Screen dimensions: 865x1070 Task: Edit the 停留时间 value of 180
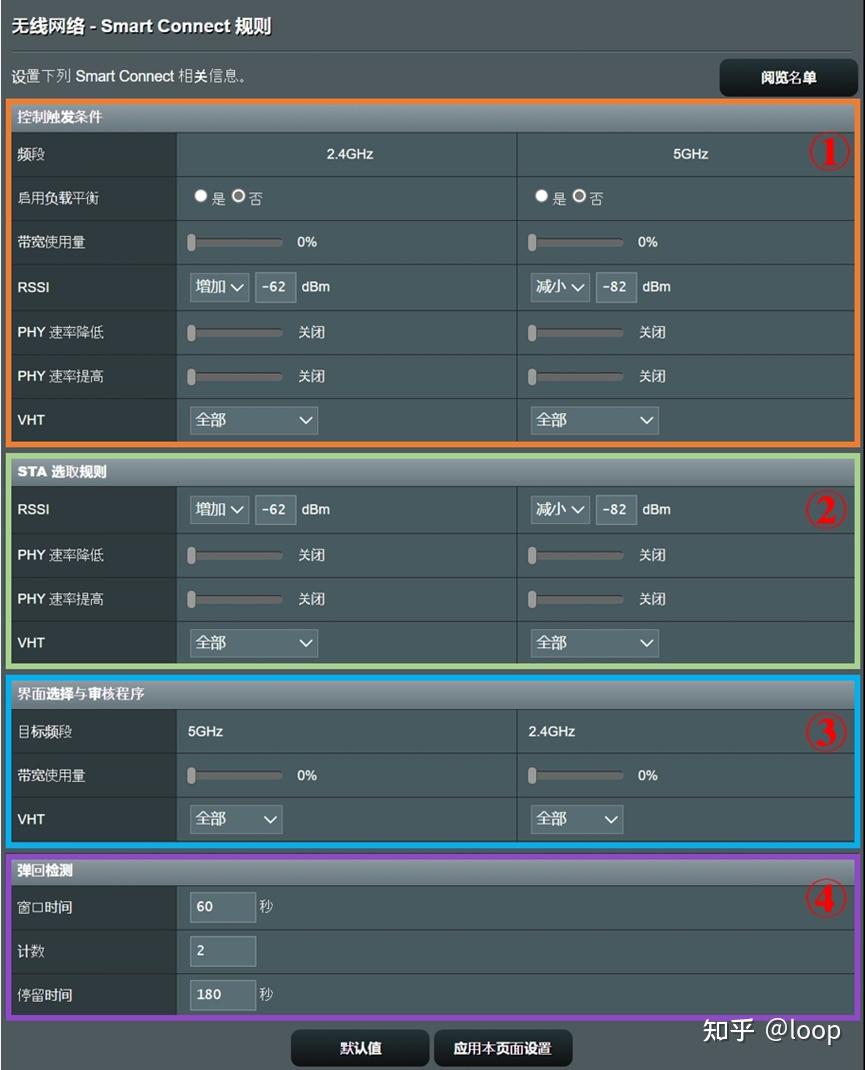coord(222,995)
